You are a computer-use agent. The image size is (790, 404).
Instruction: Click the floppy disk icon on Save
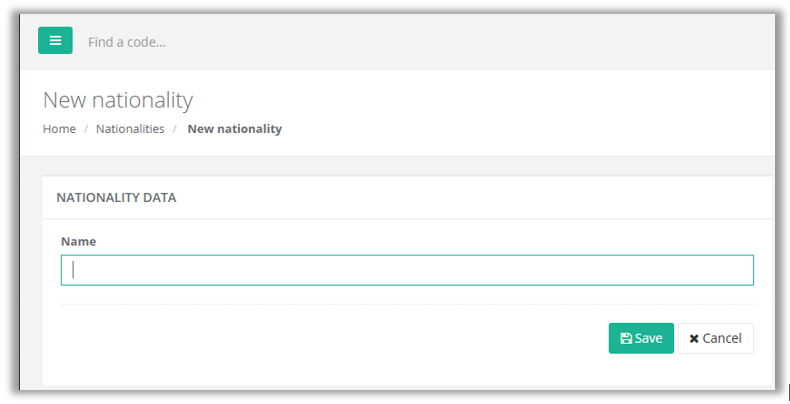pyautogui.click(x=626, y=339)
